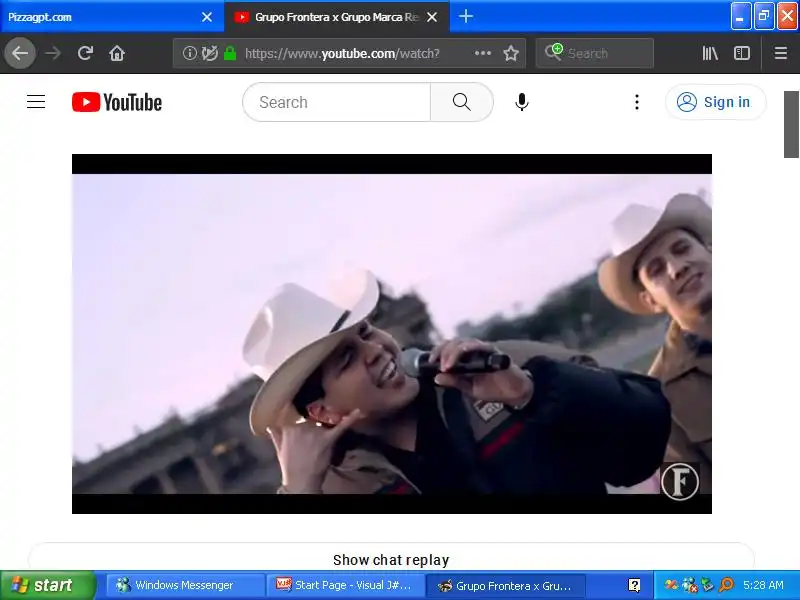Open the page actions three-dot menu
This screenshot has height=600, width=800.
pos(483,53)
